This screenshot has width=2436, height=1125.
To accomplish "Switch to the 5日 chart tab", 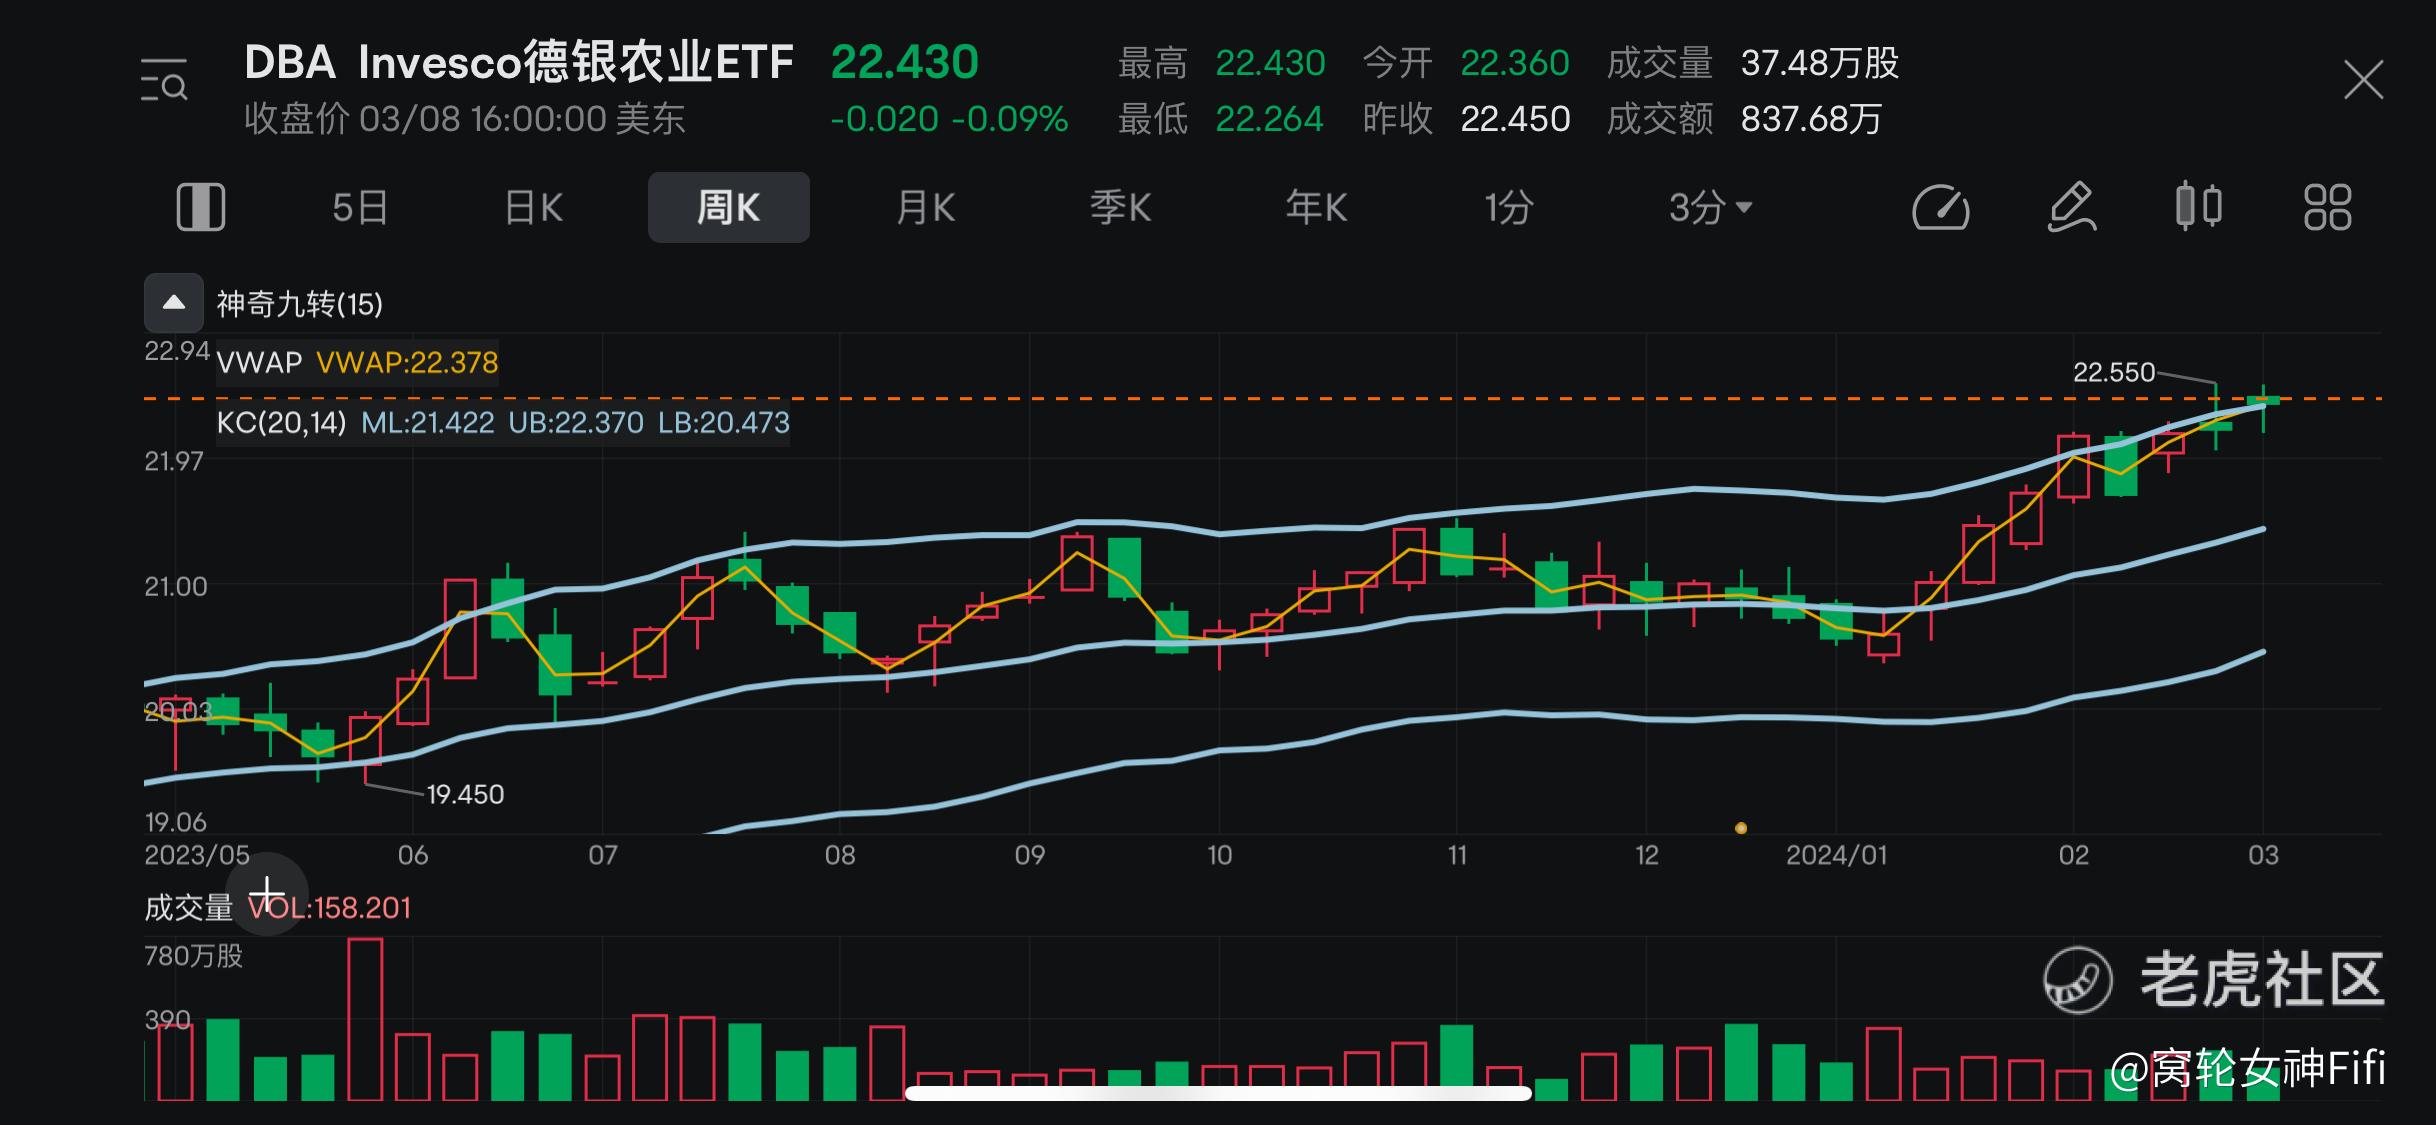I will click(x=359, y=208).
